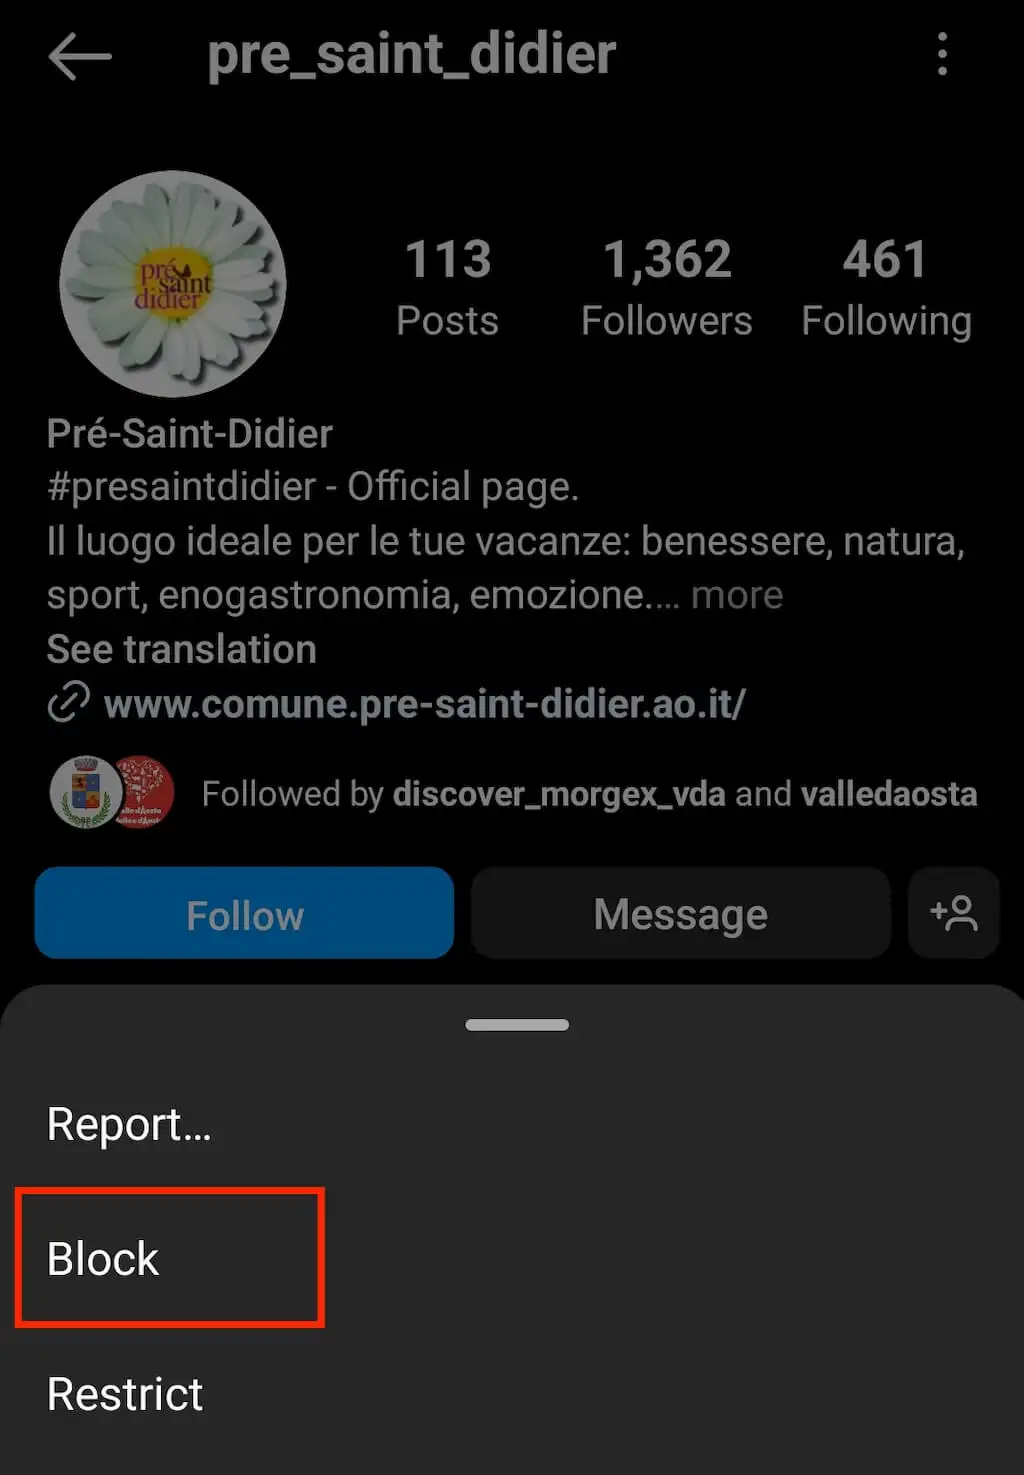Tap See translation under the bio
The height and width of the screenshot is (1475, 1024).
pos(181,649)
